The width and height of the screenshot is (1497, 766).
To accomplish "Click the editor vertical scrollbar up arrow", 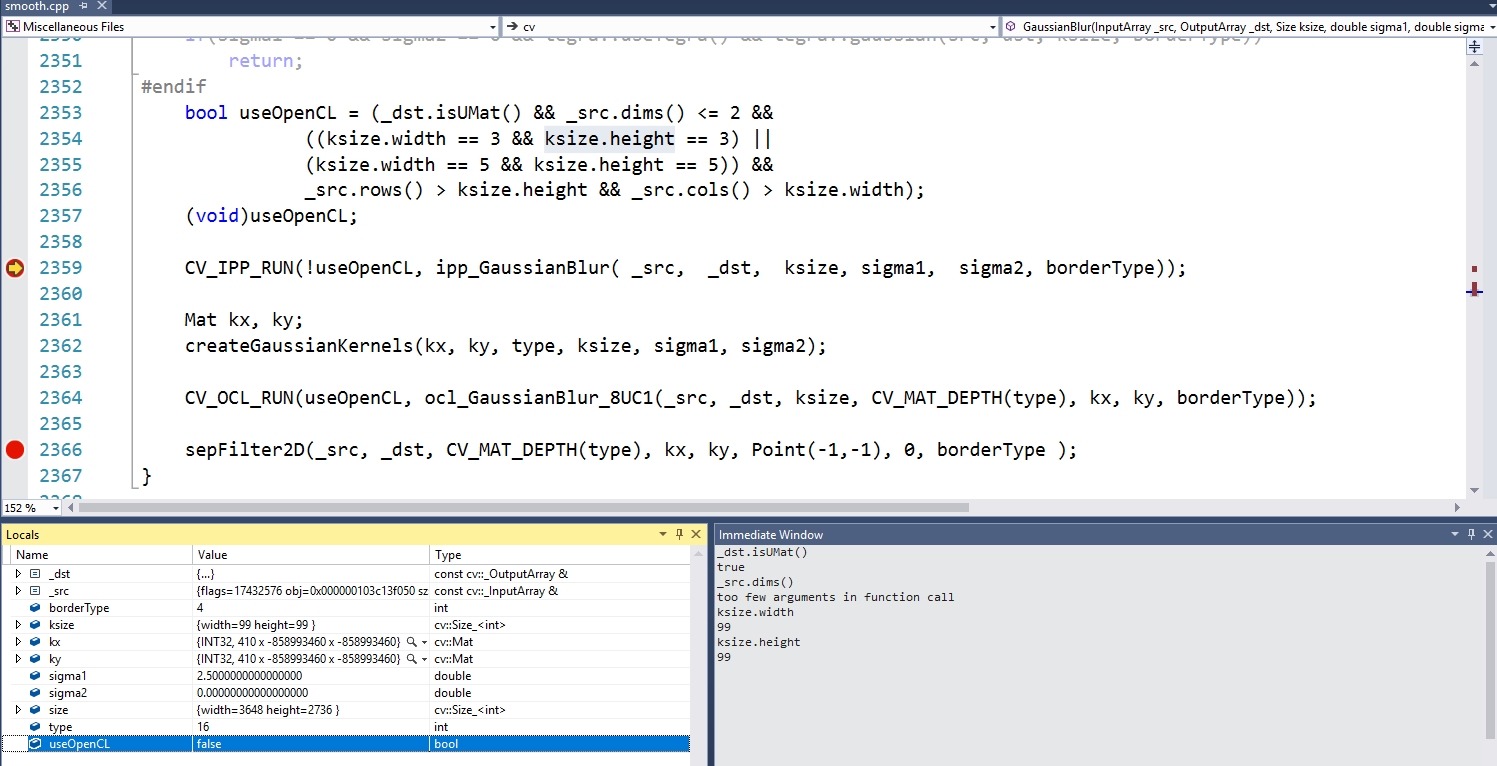I will pyautogui.click(x=1474, y=64).
